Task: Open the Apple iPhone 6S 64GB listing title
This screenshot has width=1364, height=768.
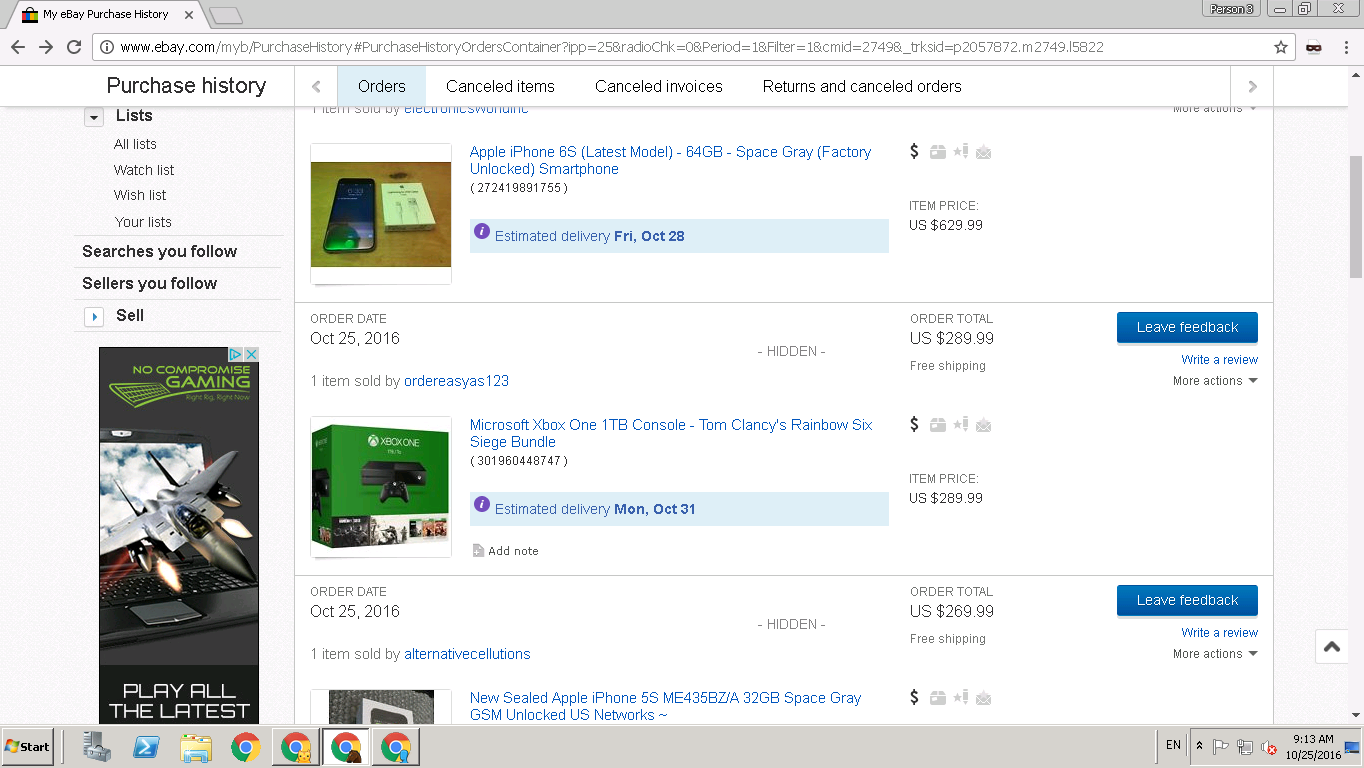Action: [670, 160]
